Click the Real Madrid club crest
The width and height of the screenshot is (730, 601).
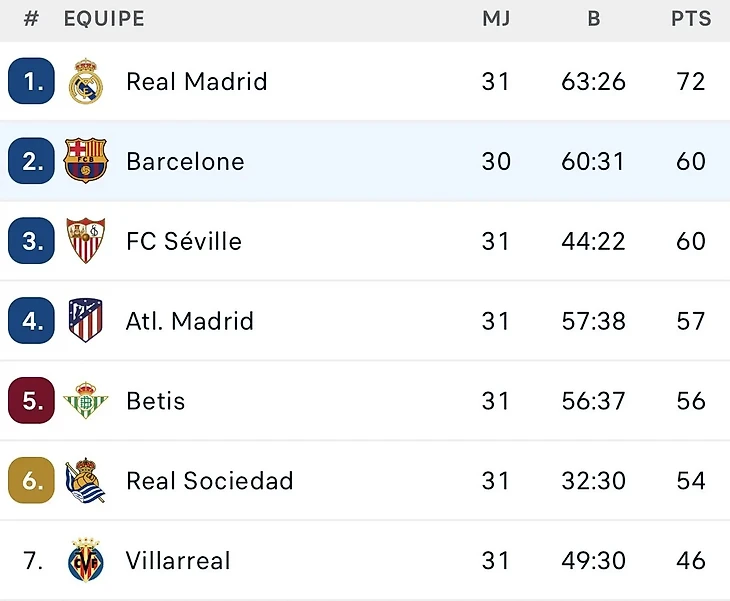click(86, 82)
